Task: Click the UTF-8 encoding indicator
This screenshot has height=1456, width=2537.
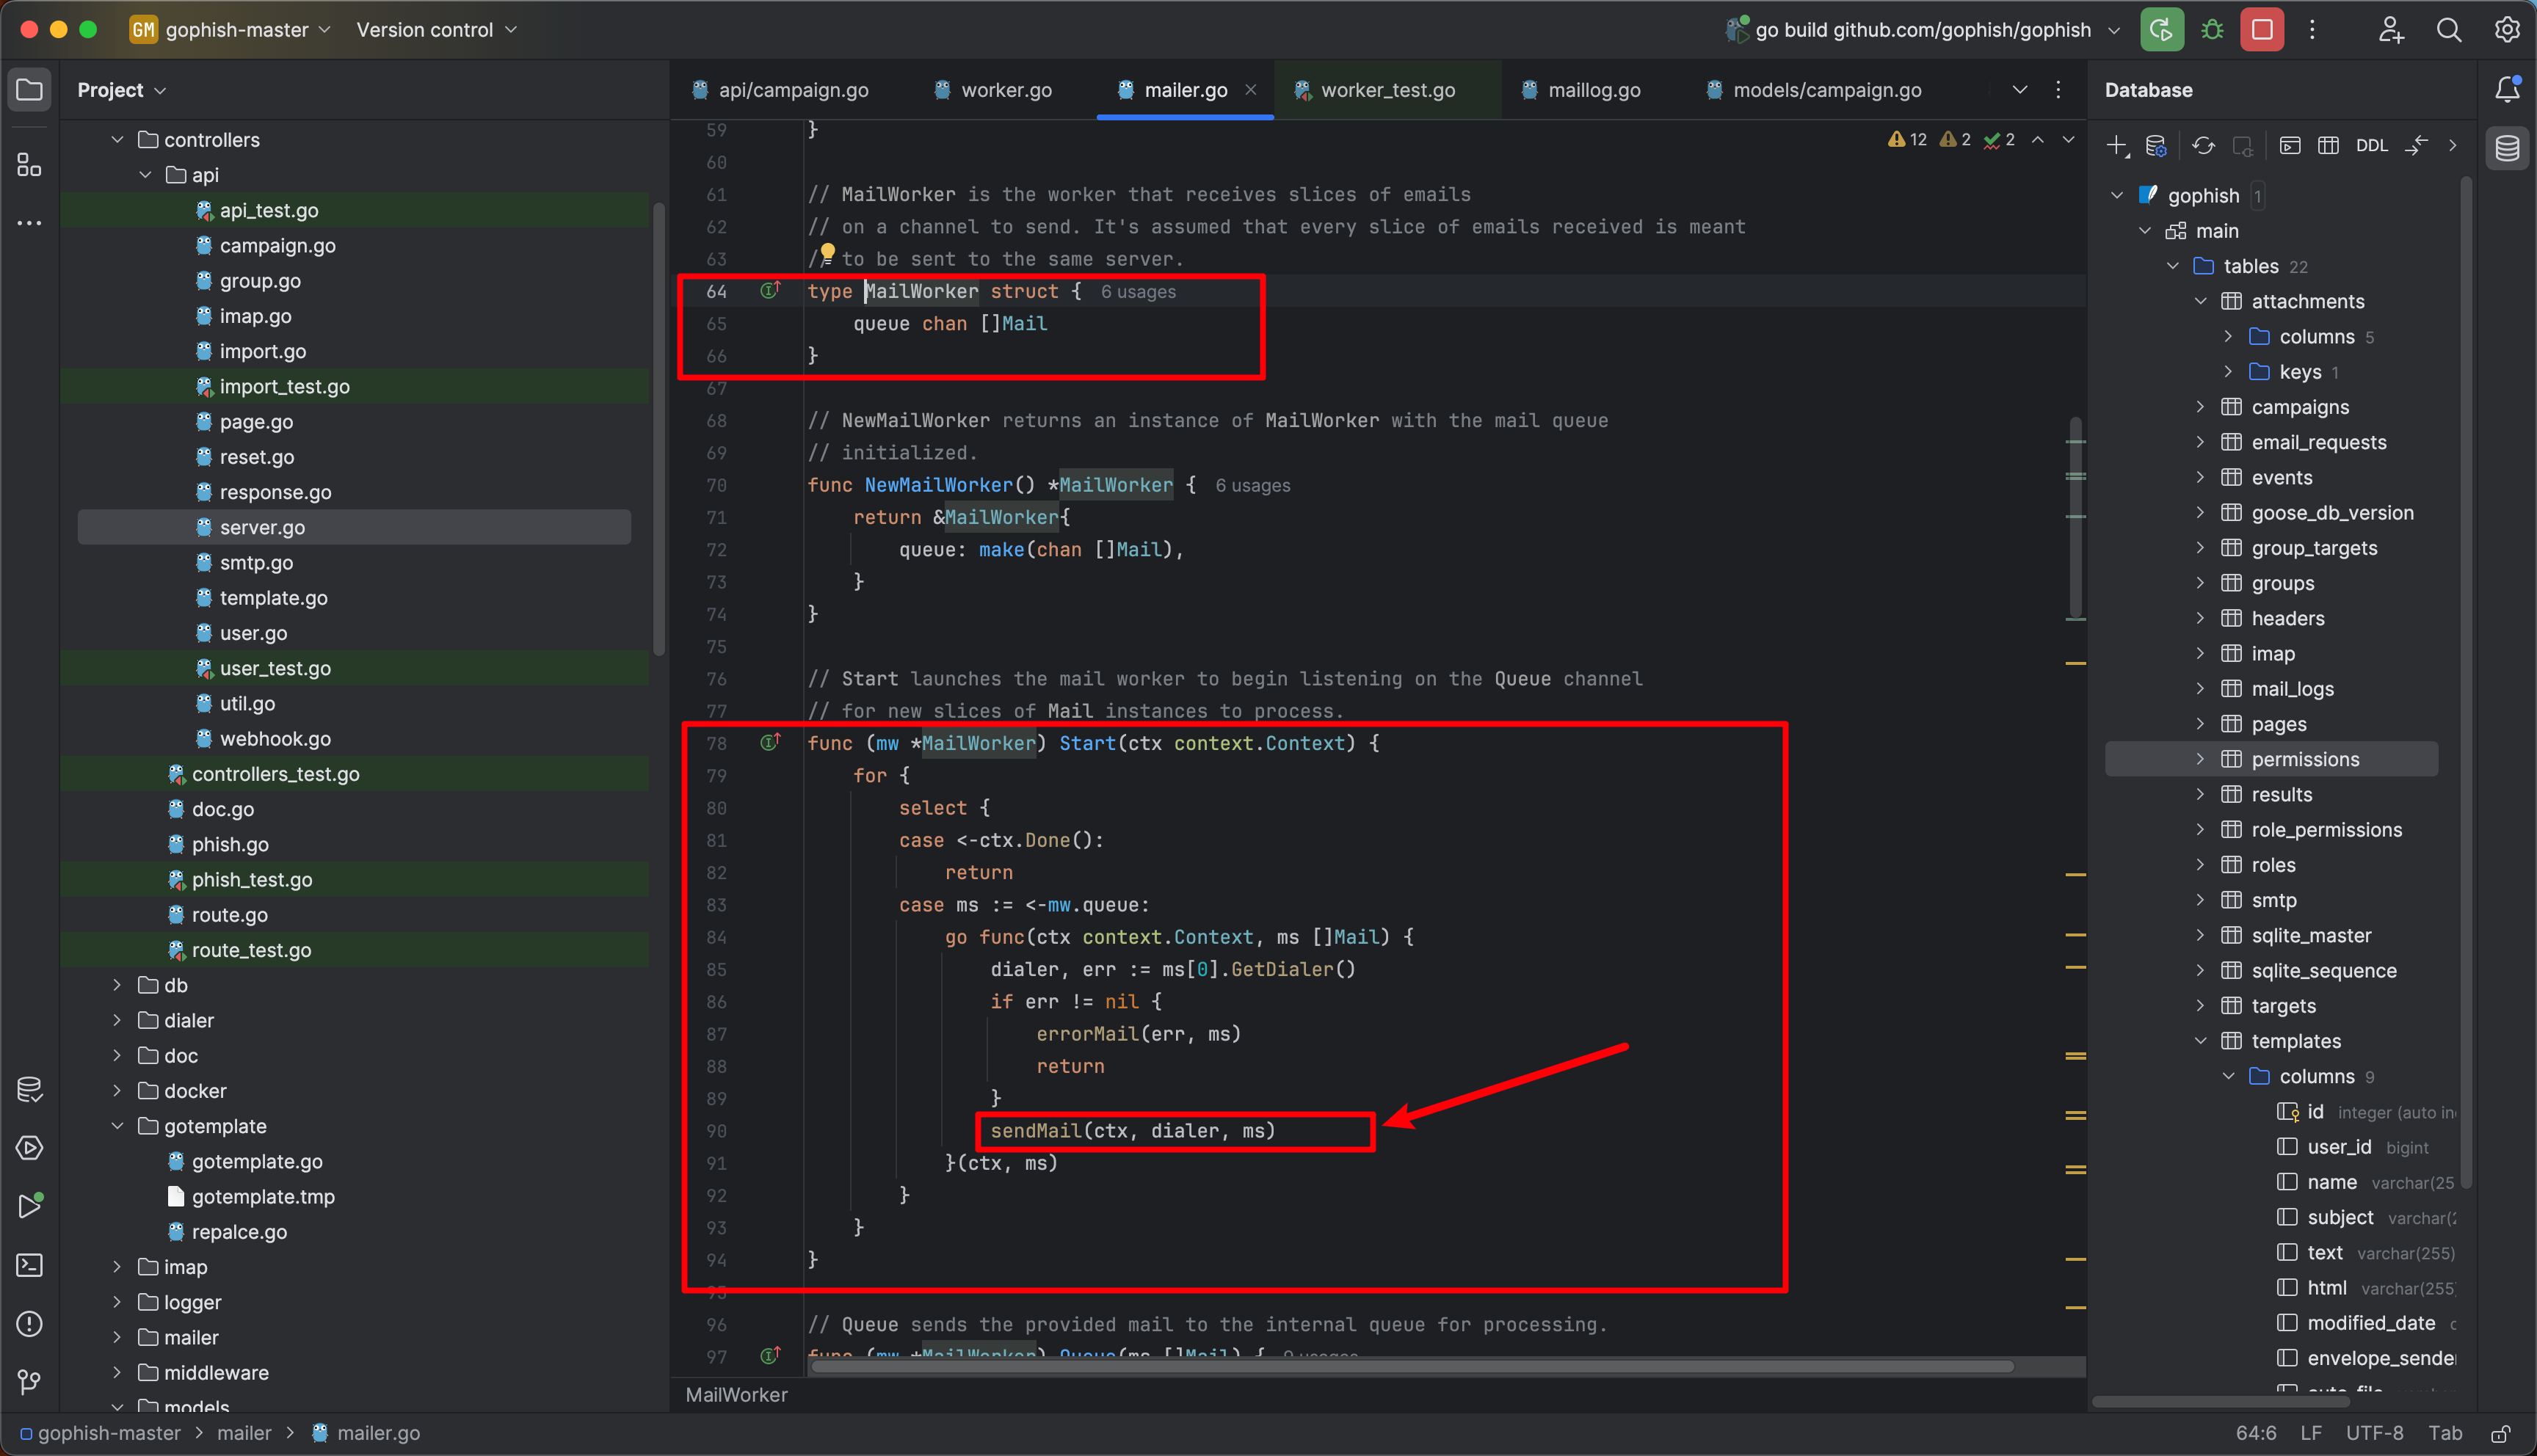Action: coord(2374,1433)
